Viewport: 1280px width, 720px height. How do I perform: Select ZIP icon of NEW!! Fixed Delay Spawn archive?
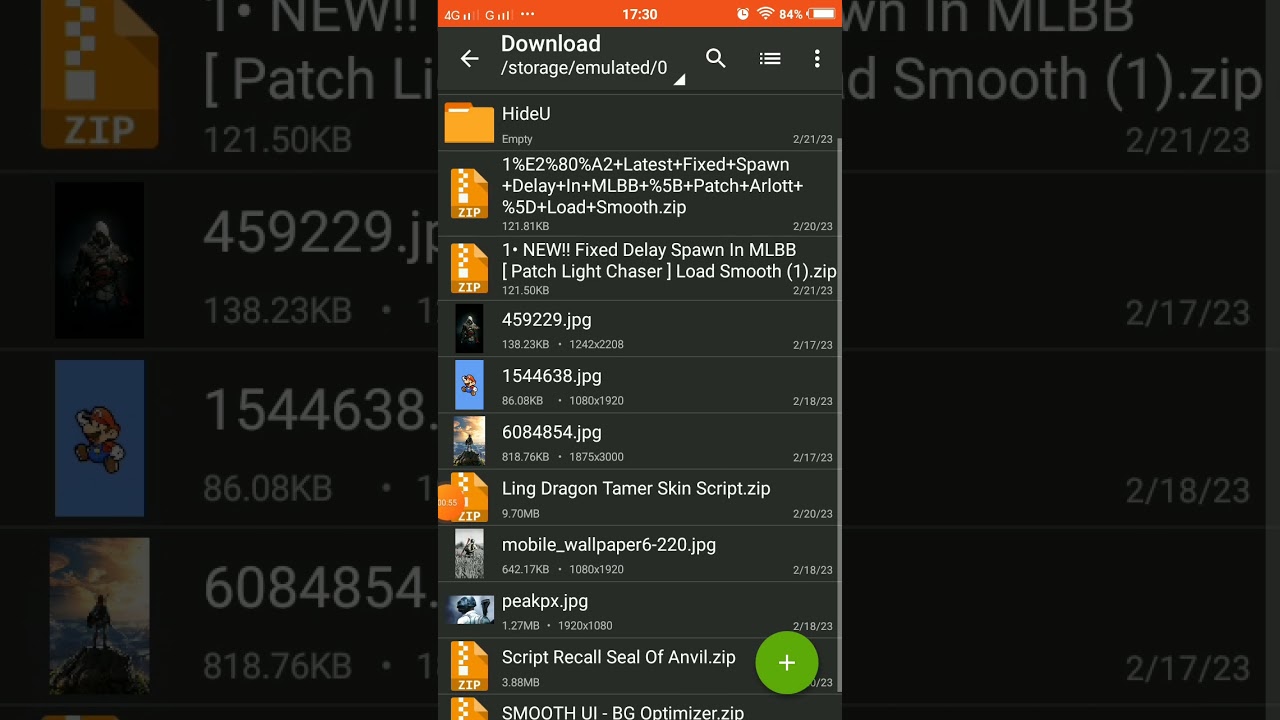pyautogui.click(x=469, y=268)
